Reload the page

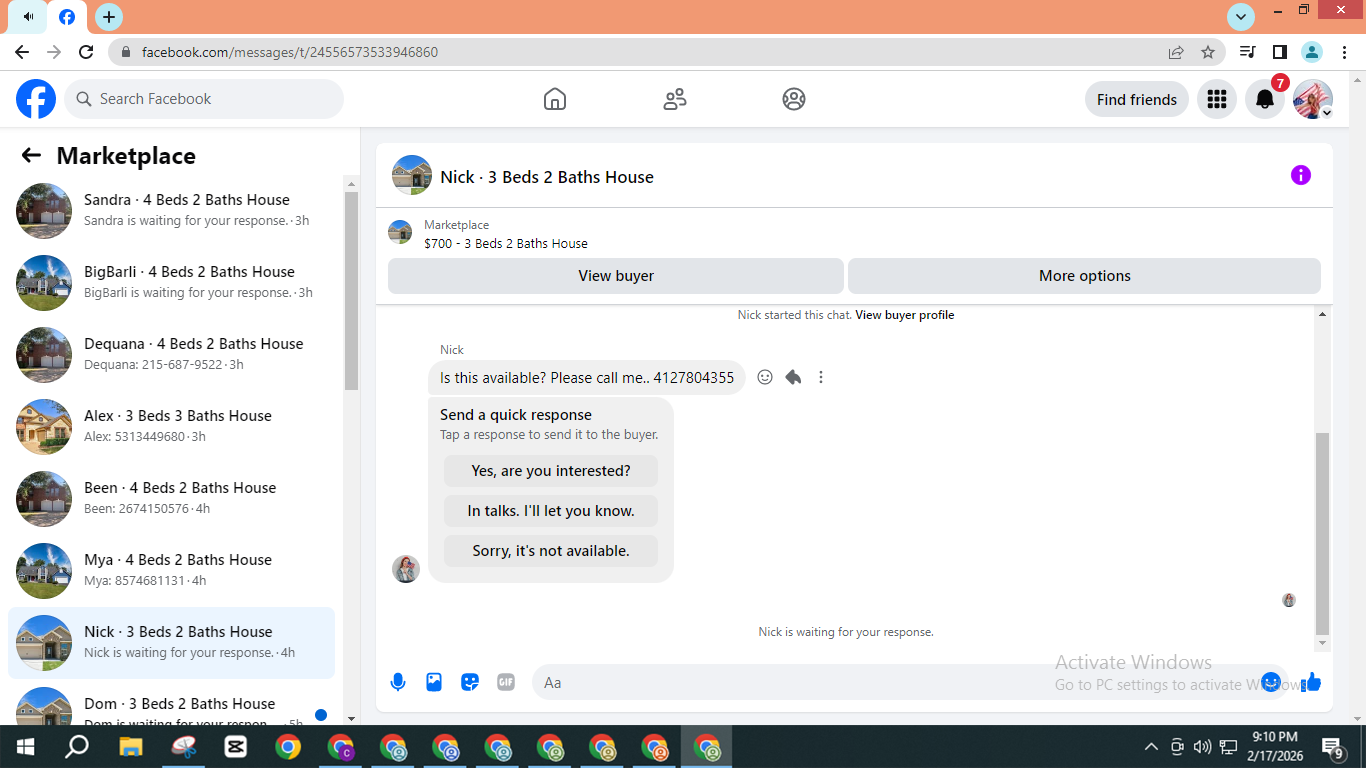[x=86, y=52]
